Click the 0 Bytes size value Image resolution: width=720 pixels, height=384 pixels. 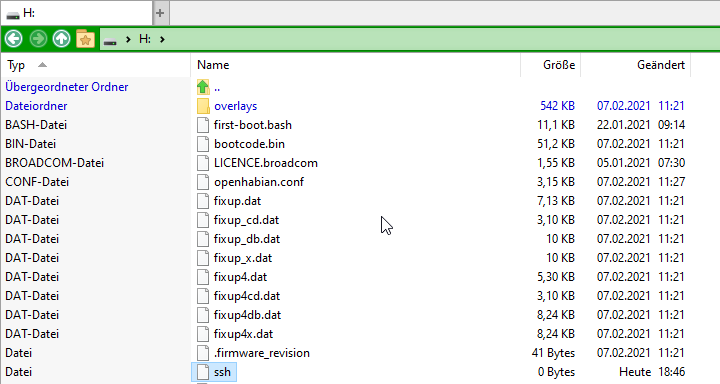[557, 372]
